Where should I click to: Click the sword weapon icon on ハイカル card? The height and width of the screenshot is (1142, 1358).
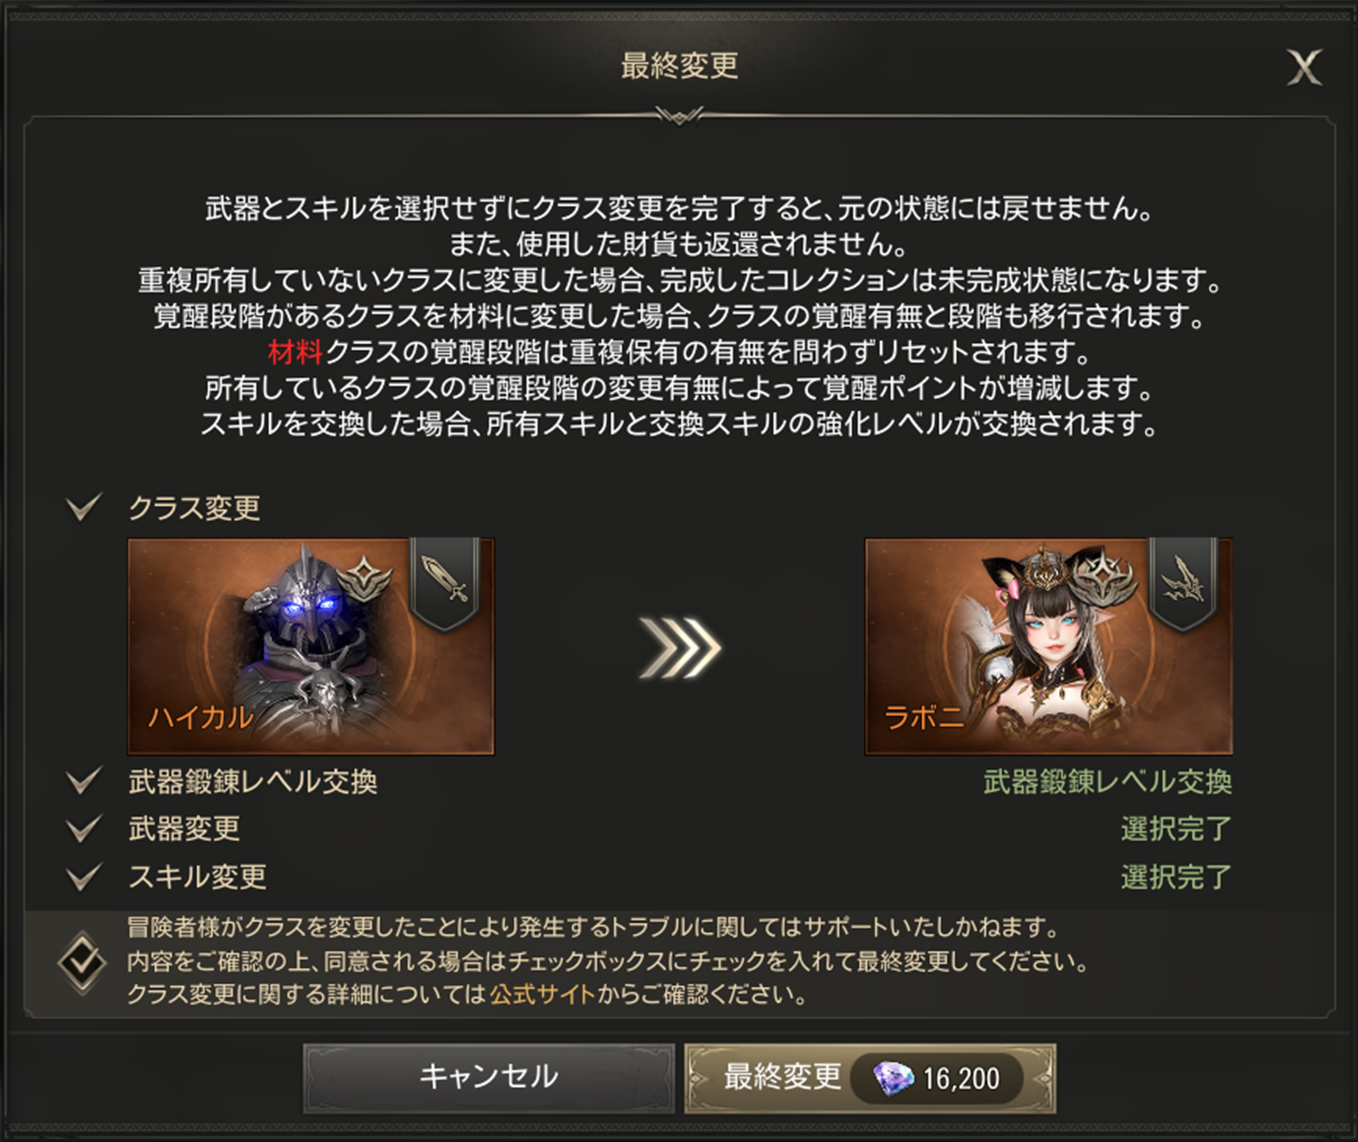click(x=445, y=582)
